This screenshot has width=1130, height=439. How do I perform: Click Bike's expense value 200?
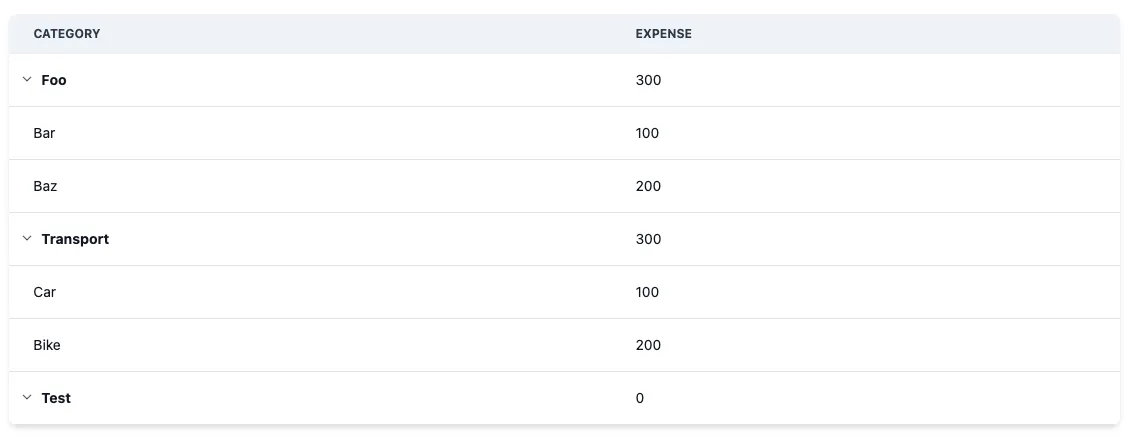(648, 345)
